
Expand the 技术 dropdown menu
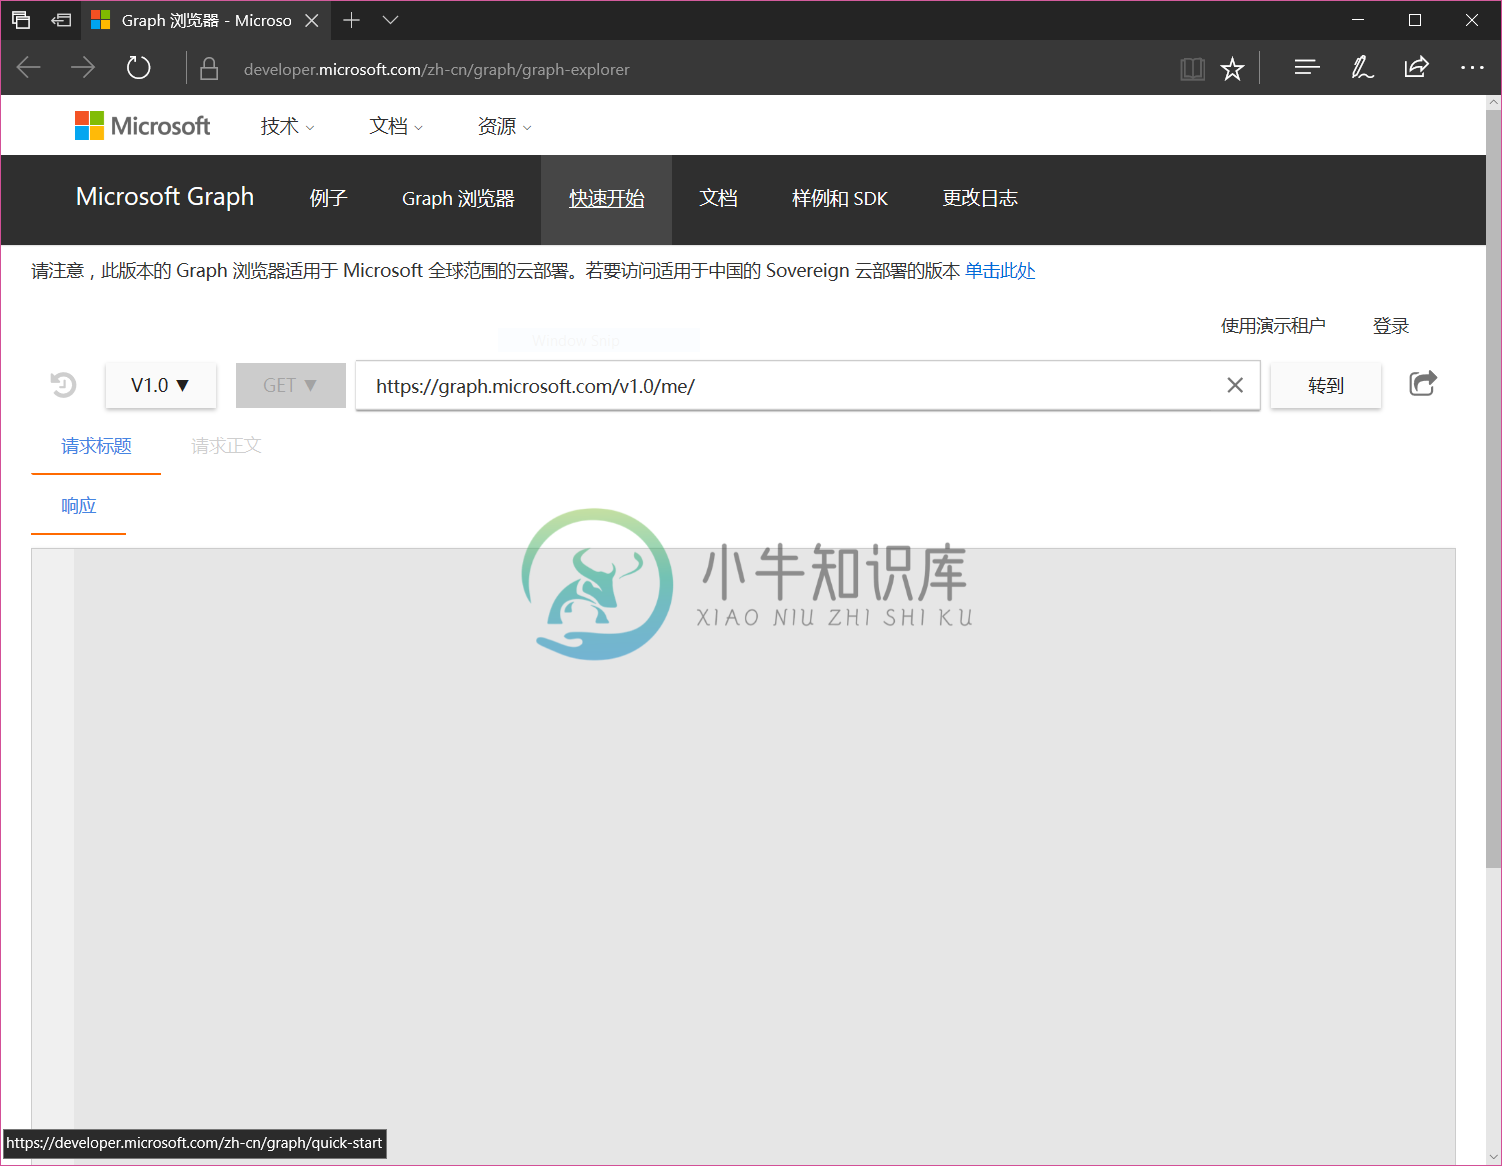tap(287, 126)
